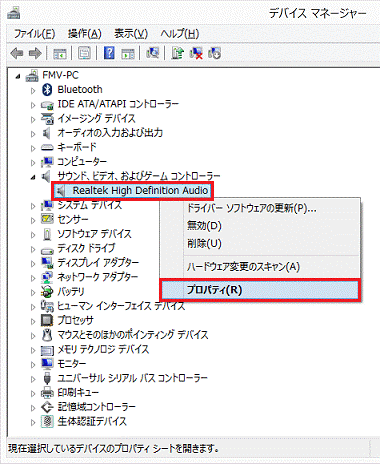The width and height of the screenshot is (380, 464).
Task: Select the ソフトウェア デバイス tree row
Action: click(x=94, y=234)
